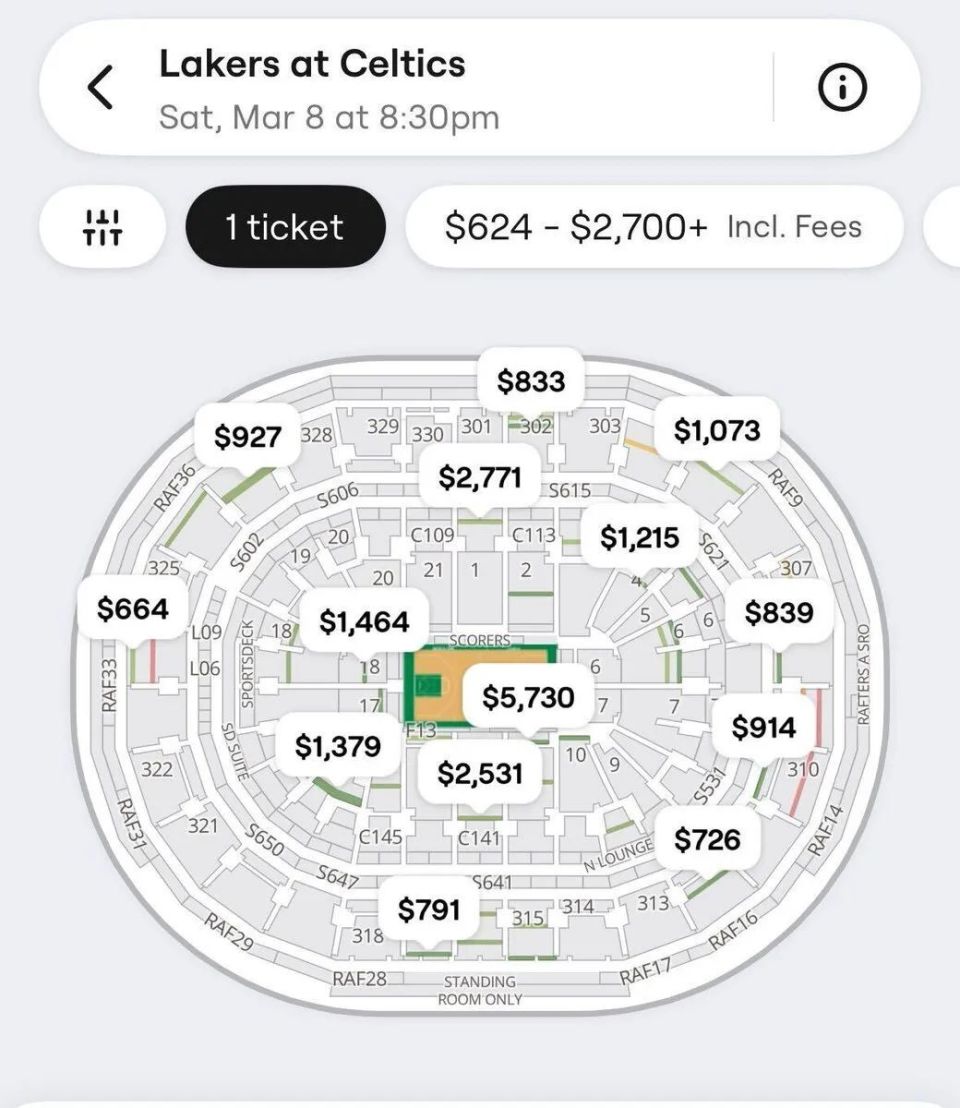Select the $839 price bubble
The width and height of the screenshot is (960, 1108).
click(779, 612)
